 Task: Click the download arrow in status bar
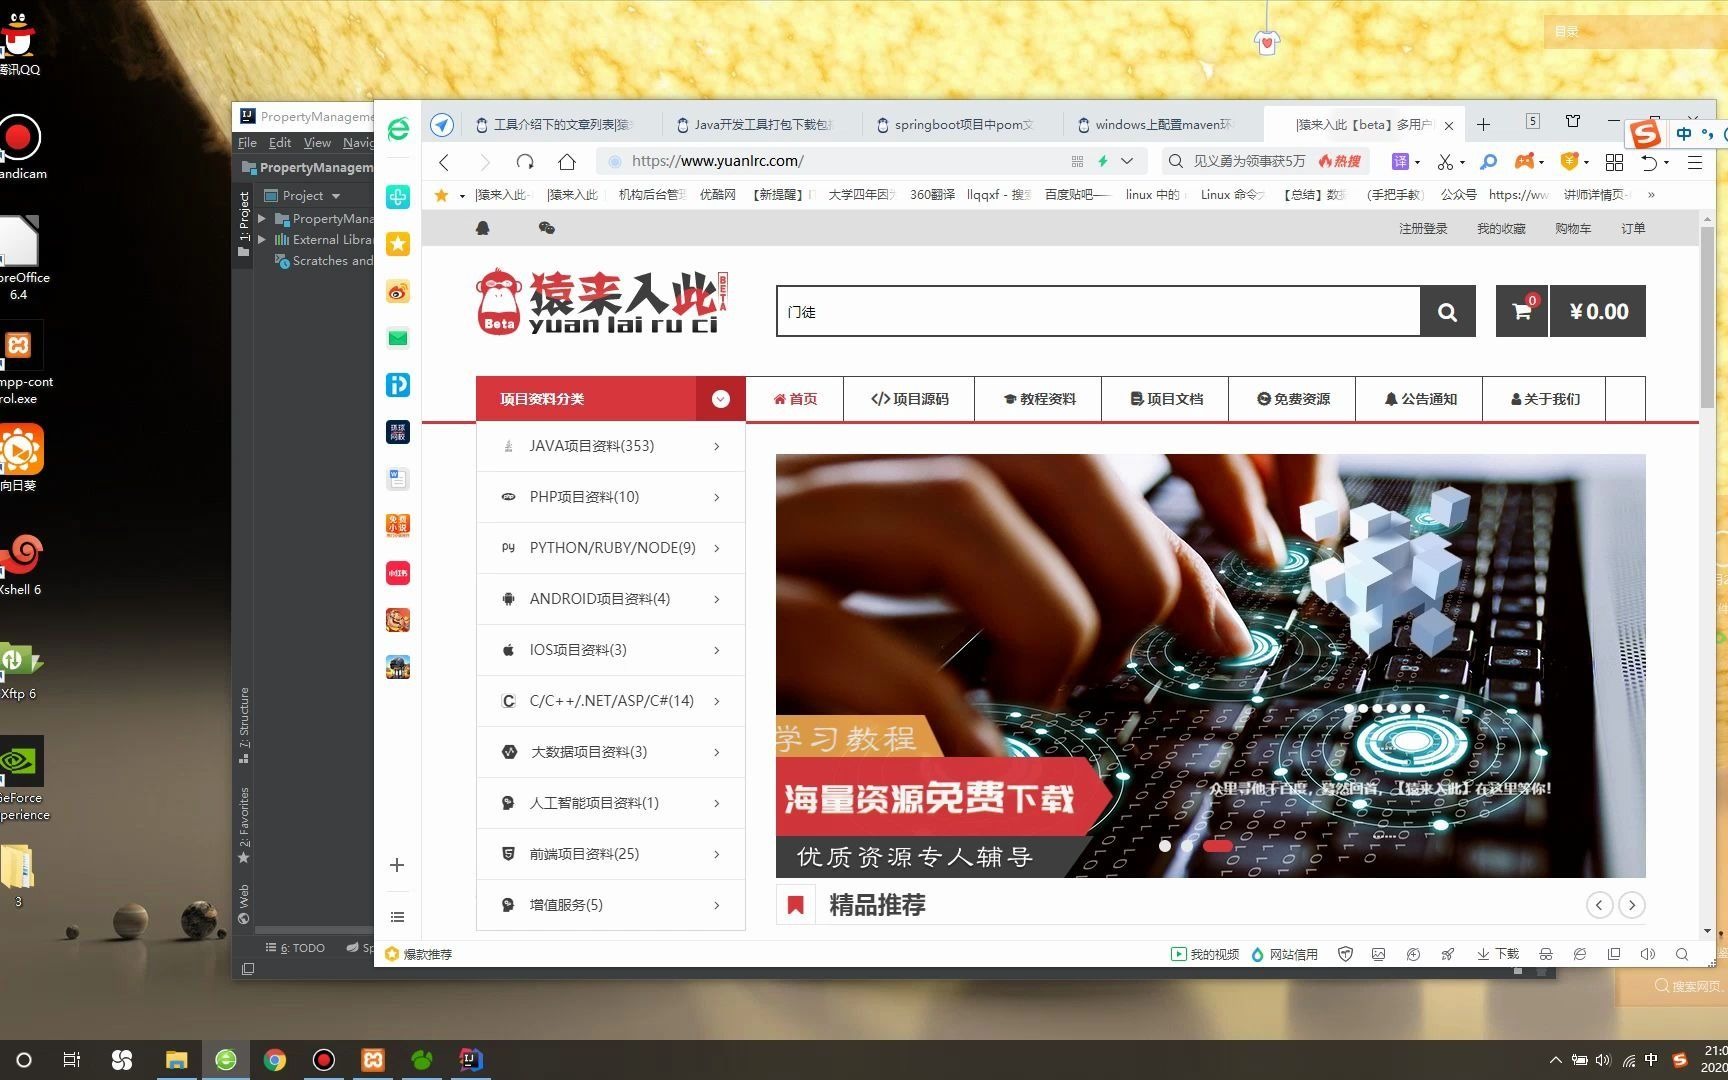(1483, 954)
